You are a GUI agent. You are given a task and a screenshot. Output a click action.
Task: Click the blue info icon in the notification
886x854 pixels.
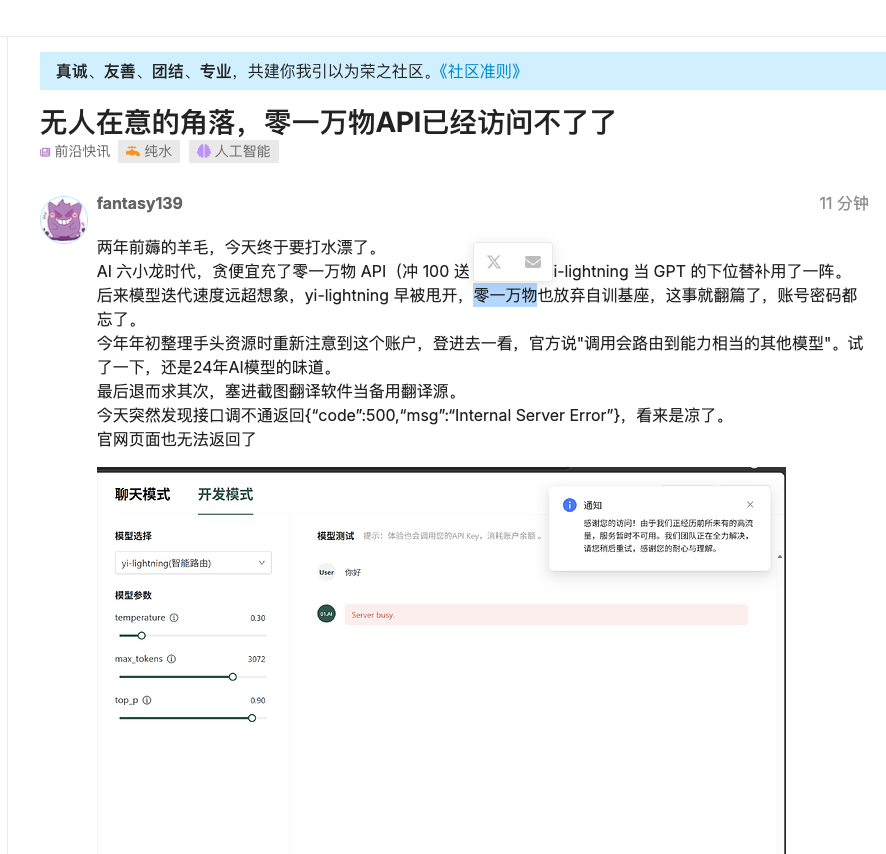click(x=570, y=505)
